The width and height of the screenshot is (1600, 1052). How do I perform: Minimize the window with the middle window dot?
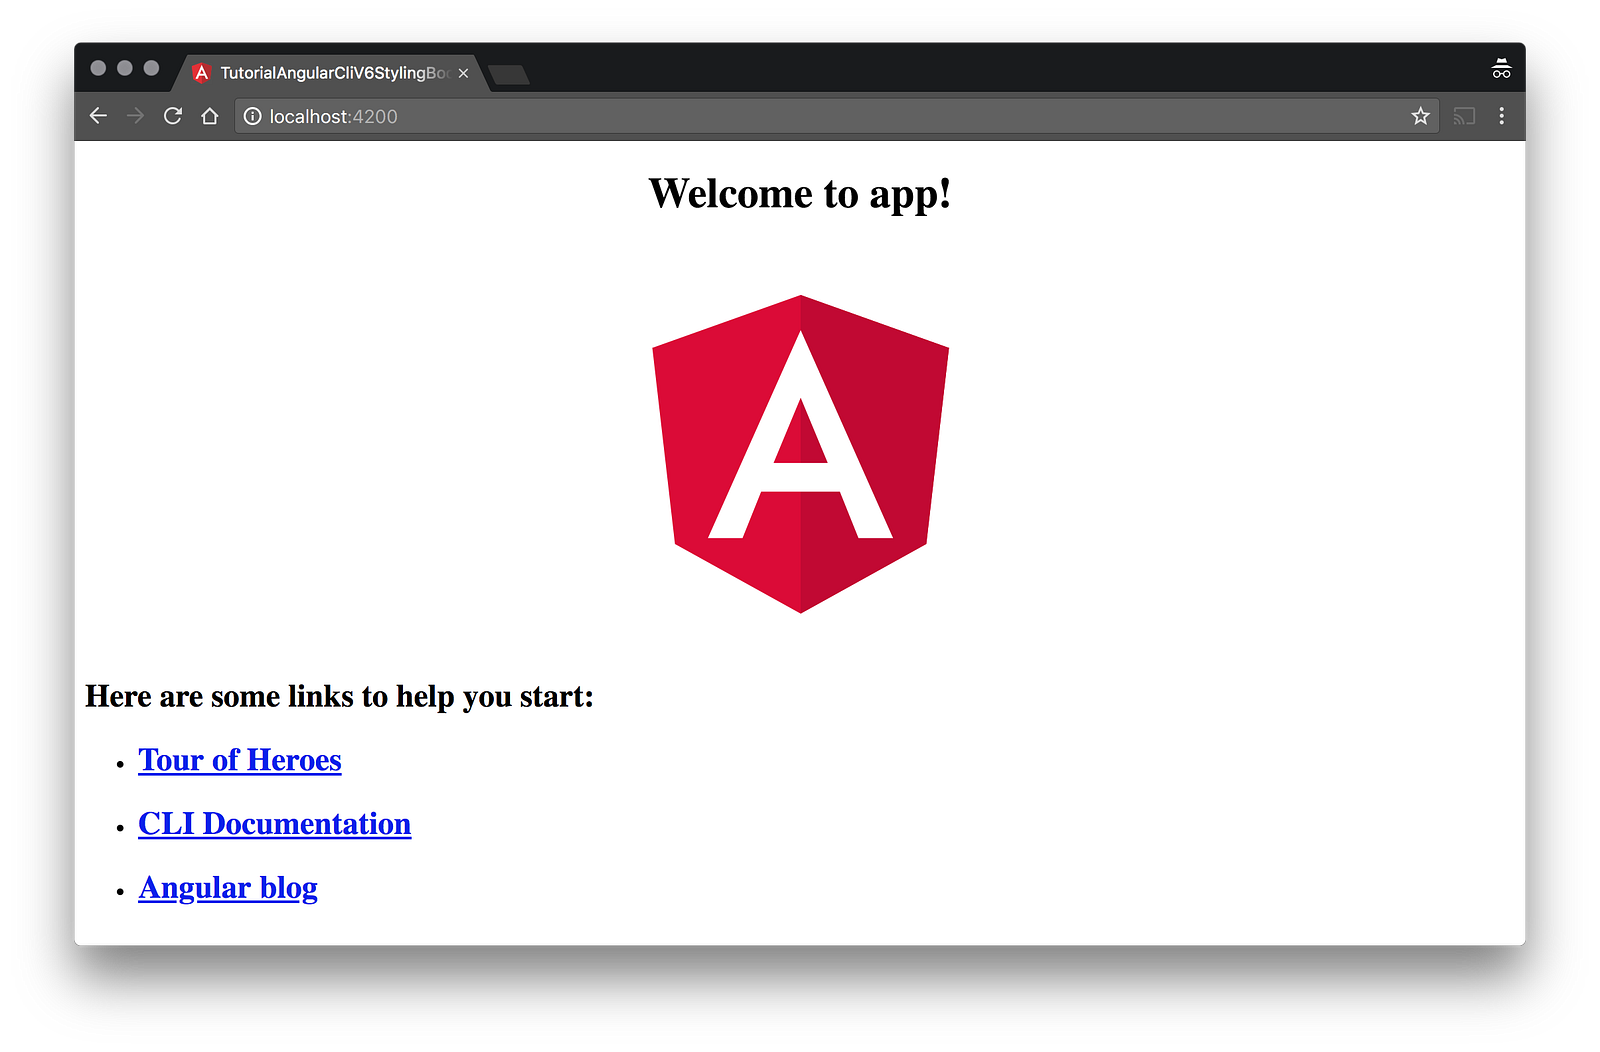tap(125, 68)
